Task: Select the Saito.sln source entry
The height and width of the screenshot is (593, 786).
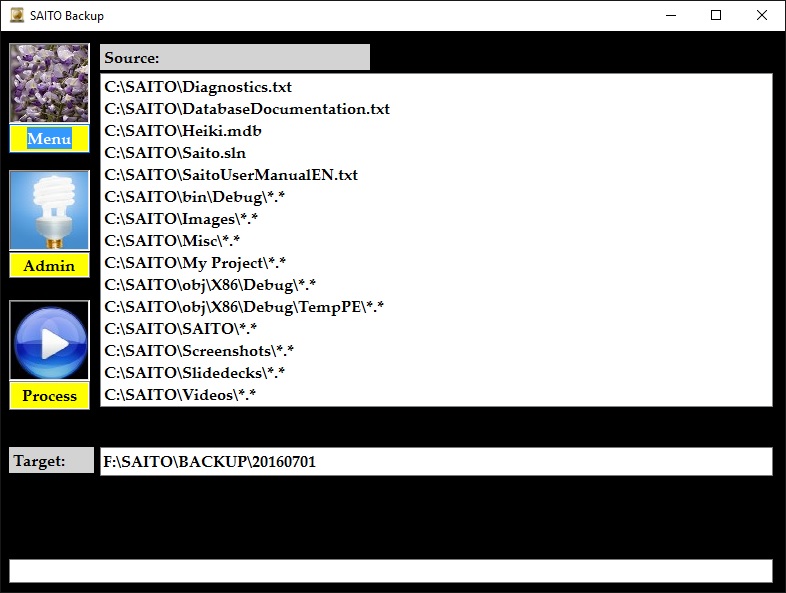Action: [175, 153]
